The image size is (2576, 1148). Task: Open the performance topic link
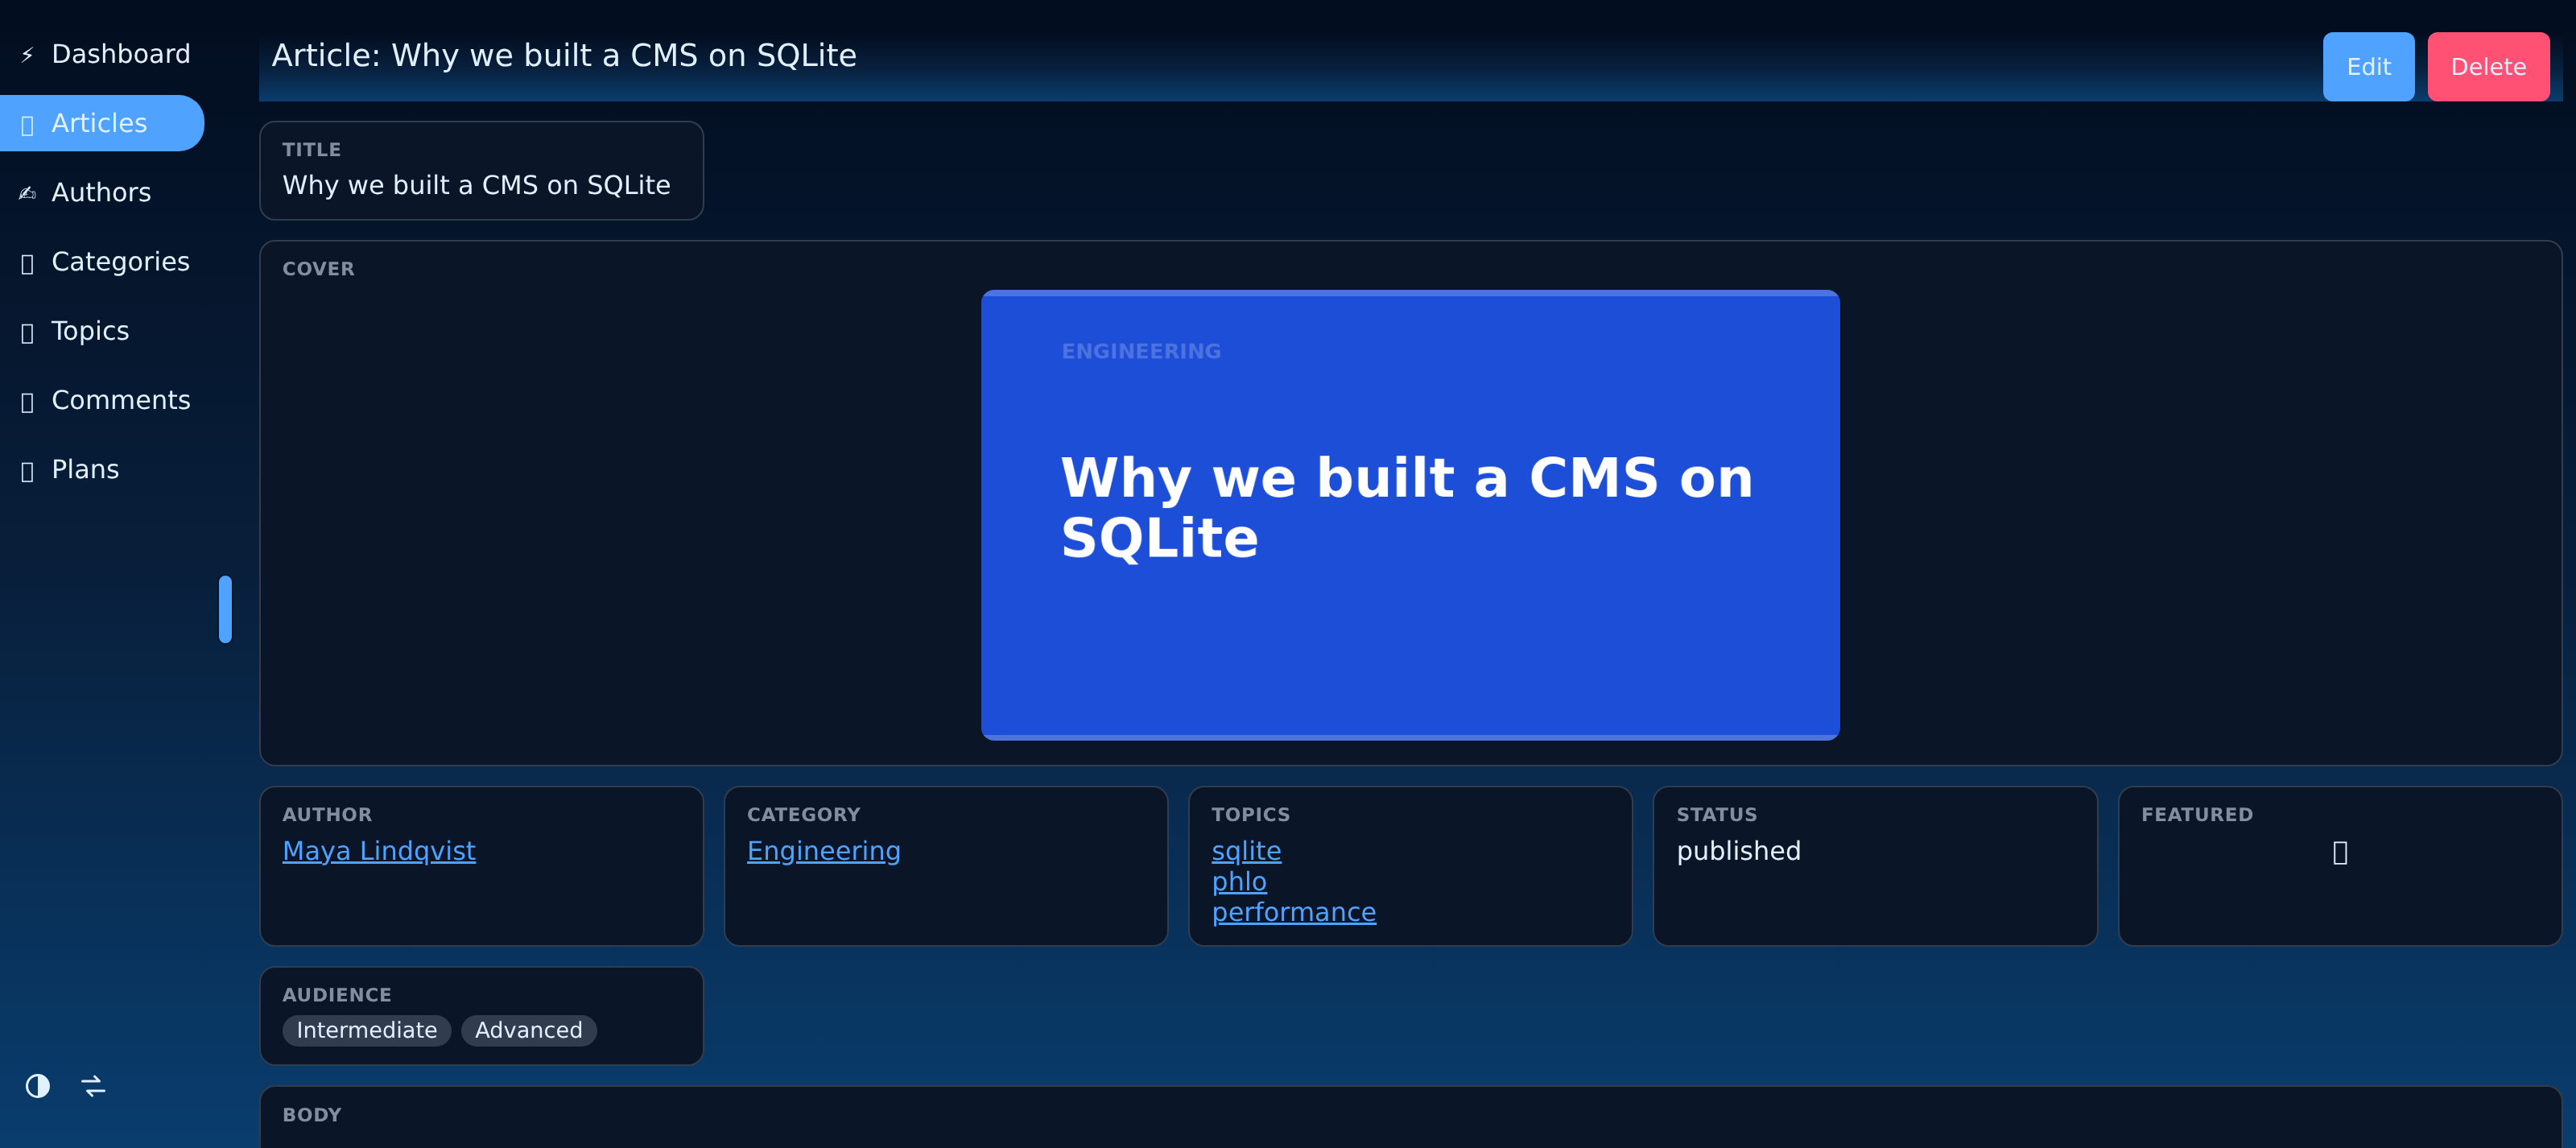[1294, 913]
